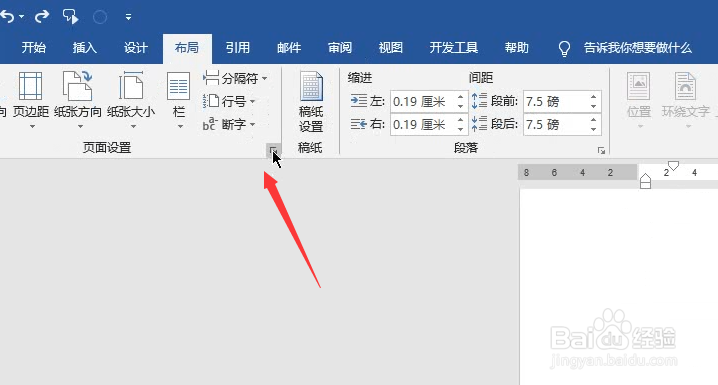Viewport: 718px width, 385px height.
Task: Open the 页边距 margins menu
Action: click(x=31, y=100)
